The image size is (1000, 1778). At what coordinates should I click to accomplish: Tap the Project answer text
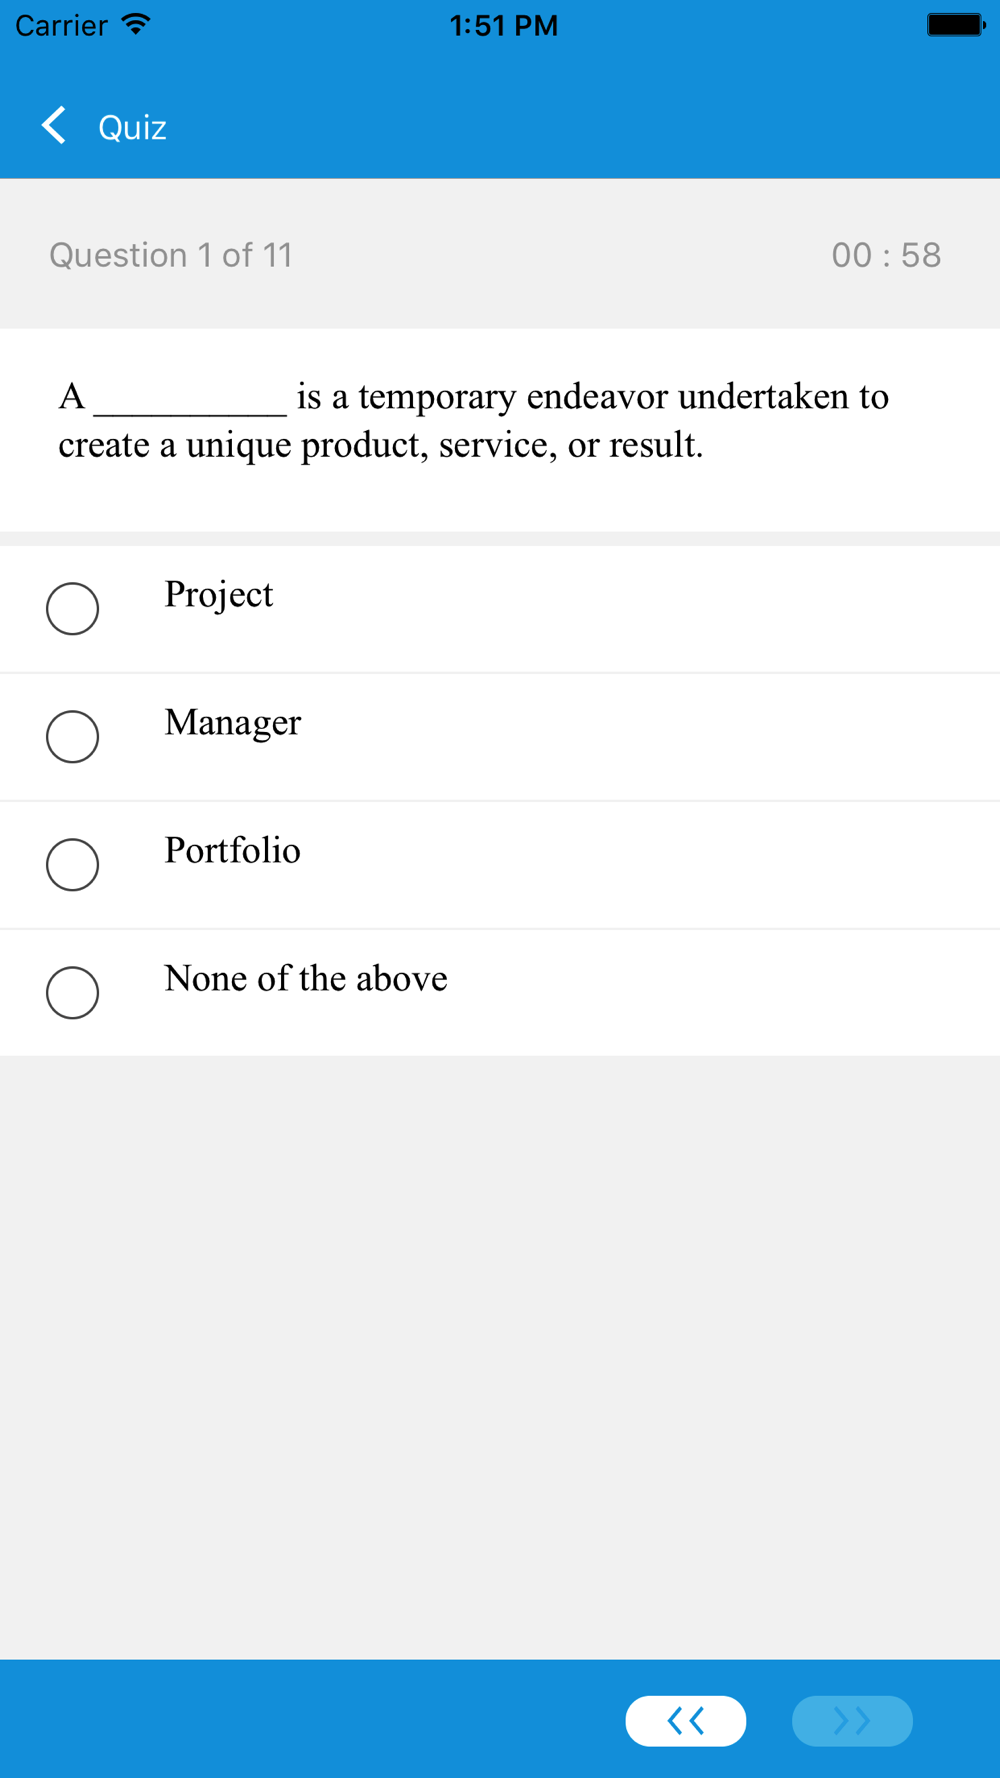219,595
